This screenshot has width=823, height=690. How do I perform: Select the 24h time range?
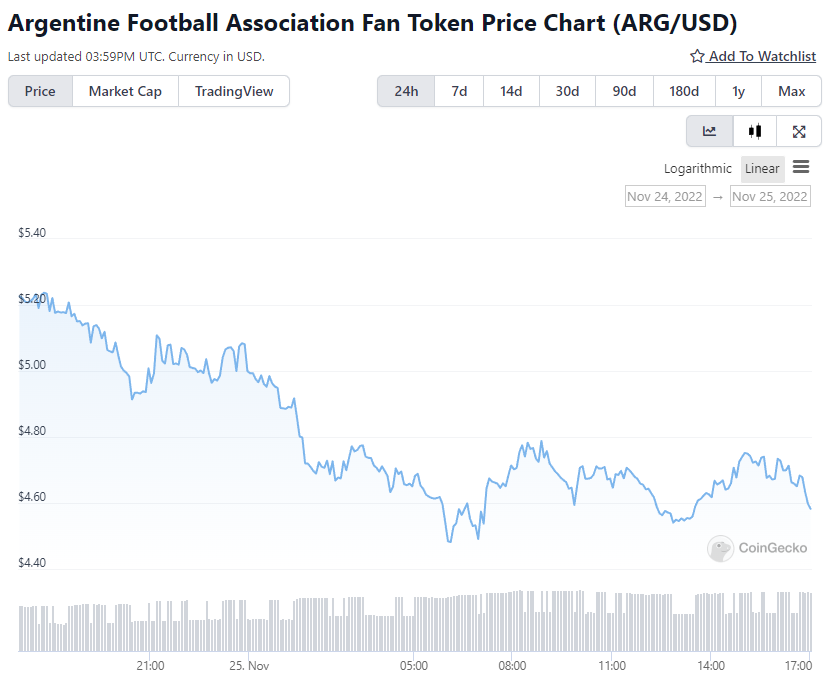point(406,91)
